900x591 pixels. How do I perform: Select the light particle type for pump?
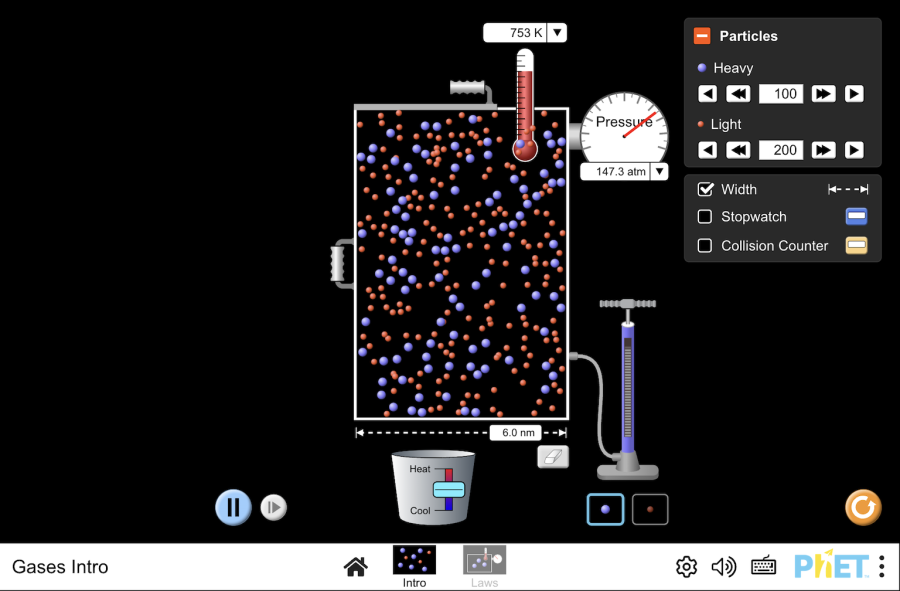click(x=650, y=509)
